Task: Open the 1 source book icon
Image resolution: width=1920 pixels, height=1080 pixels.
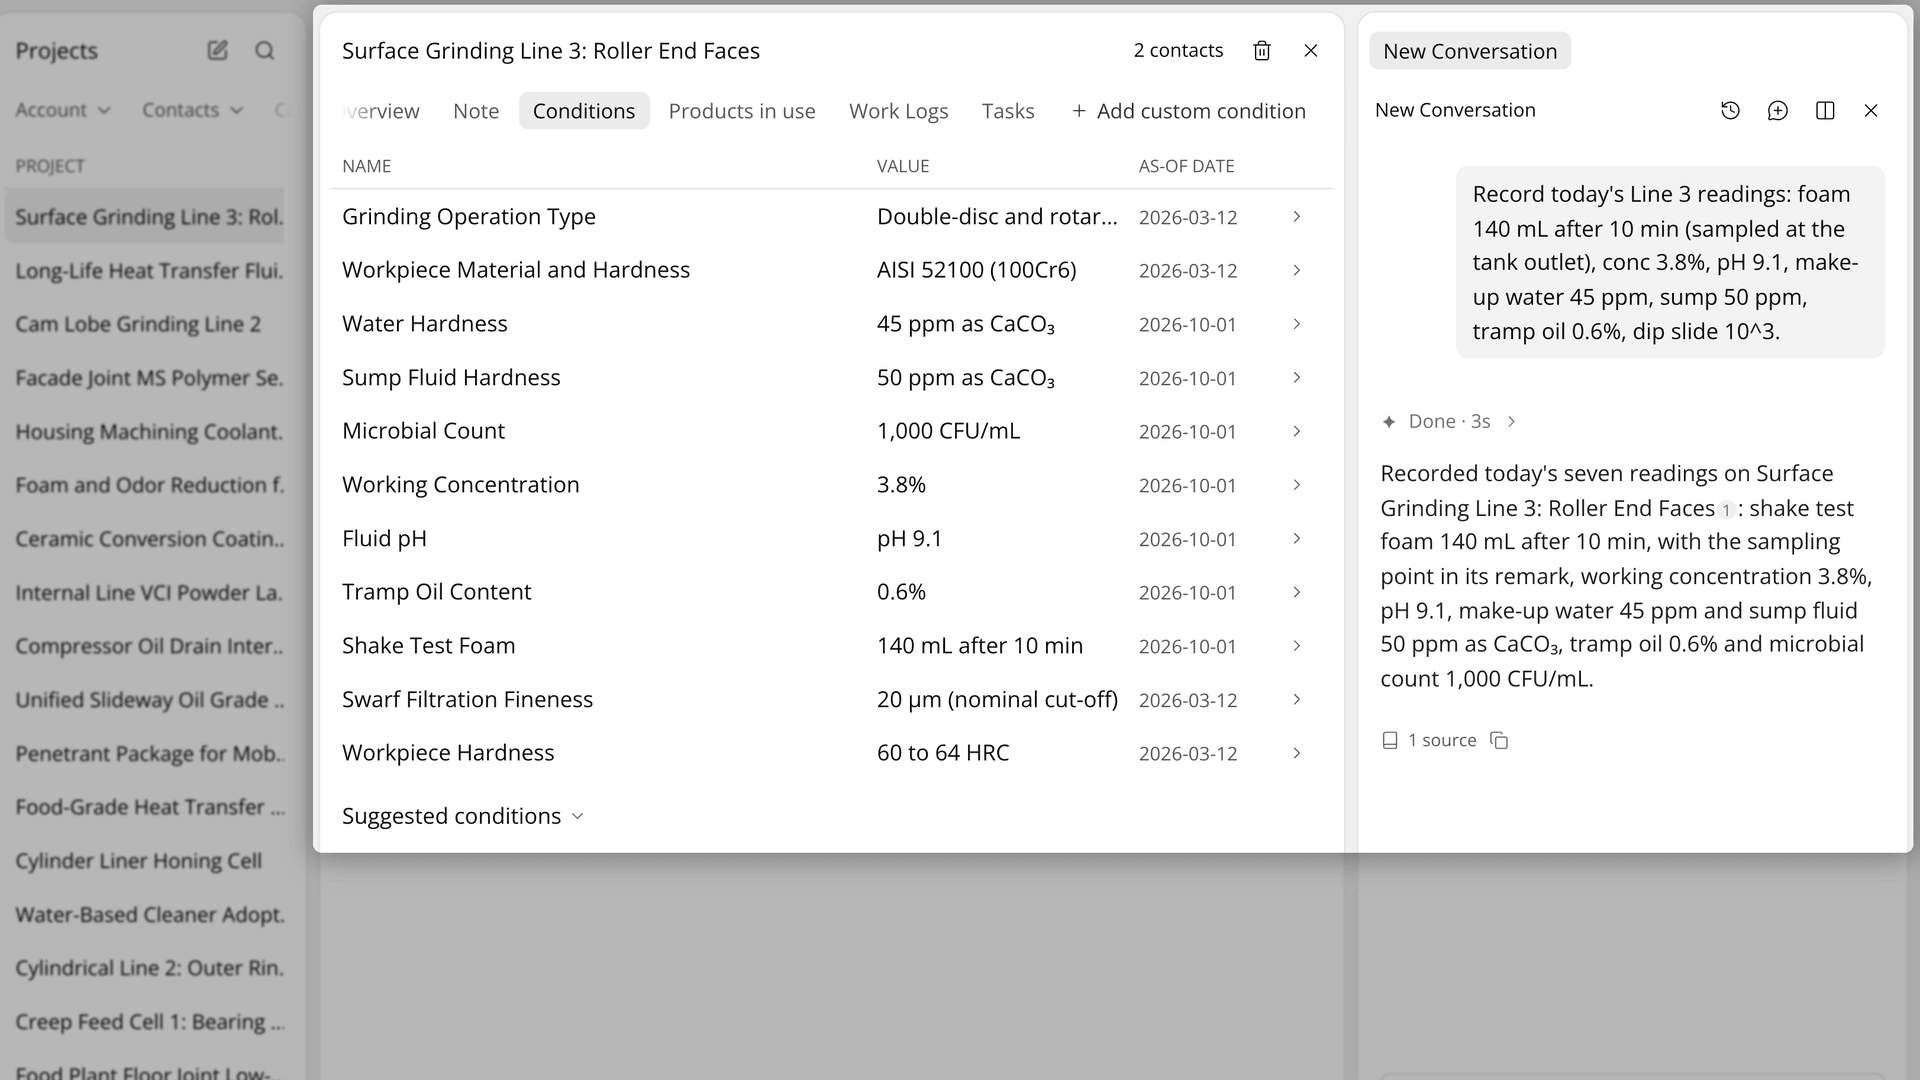Action: click(1390, 740)
